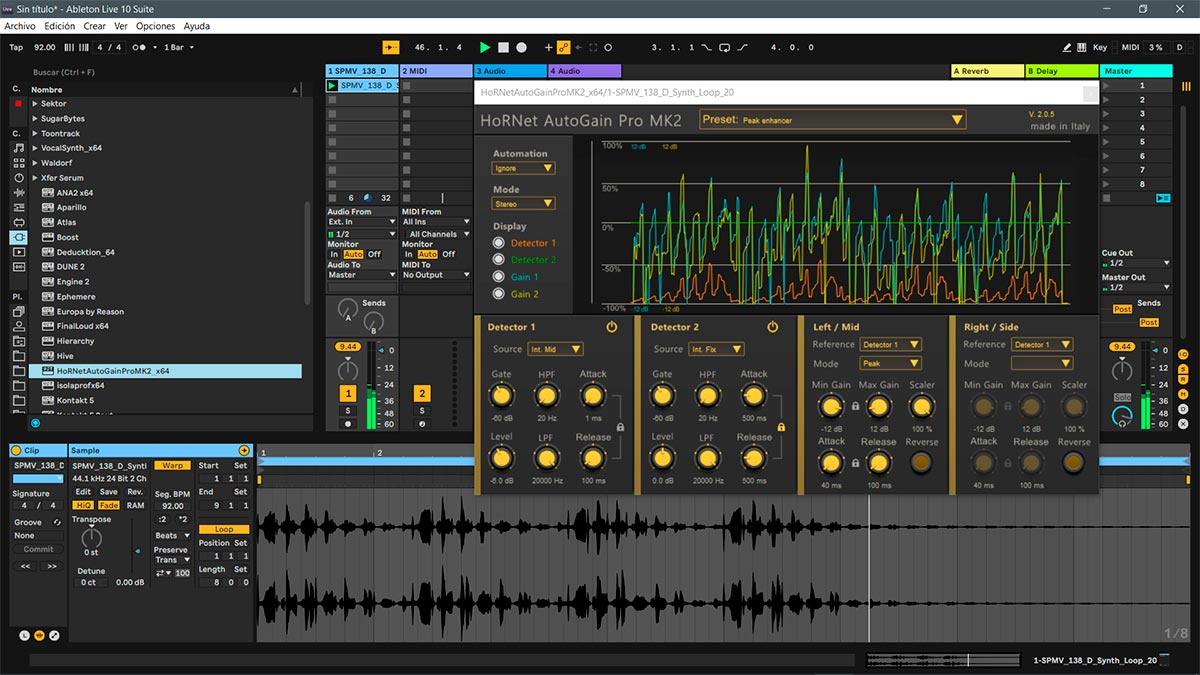Viewport: 1200px width, 675px height.
Task: Open the Archivo menu
Action: click(20, 26)
